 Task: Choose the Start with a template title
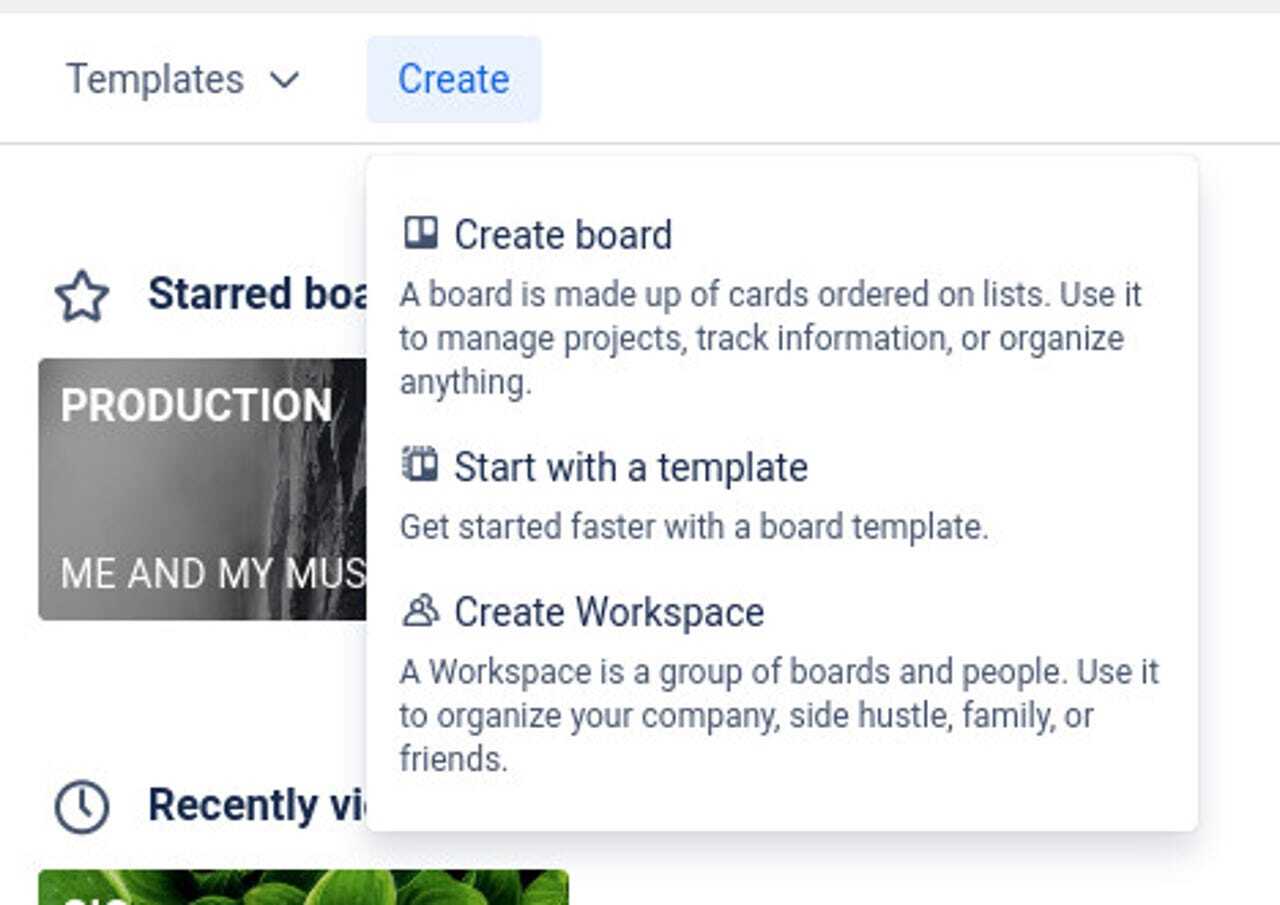pos(630,467)
